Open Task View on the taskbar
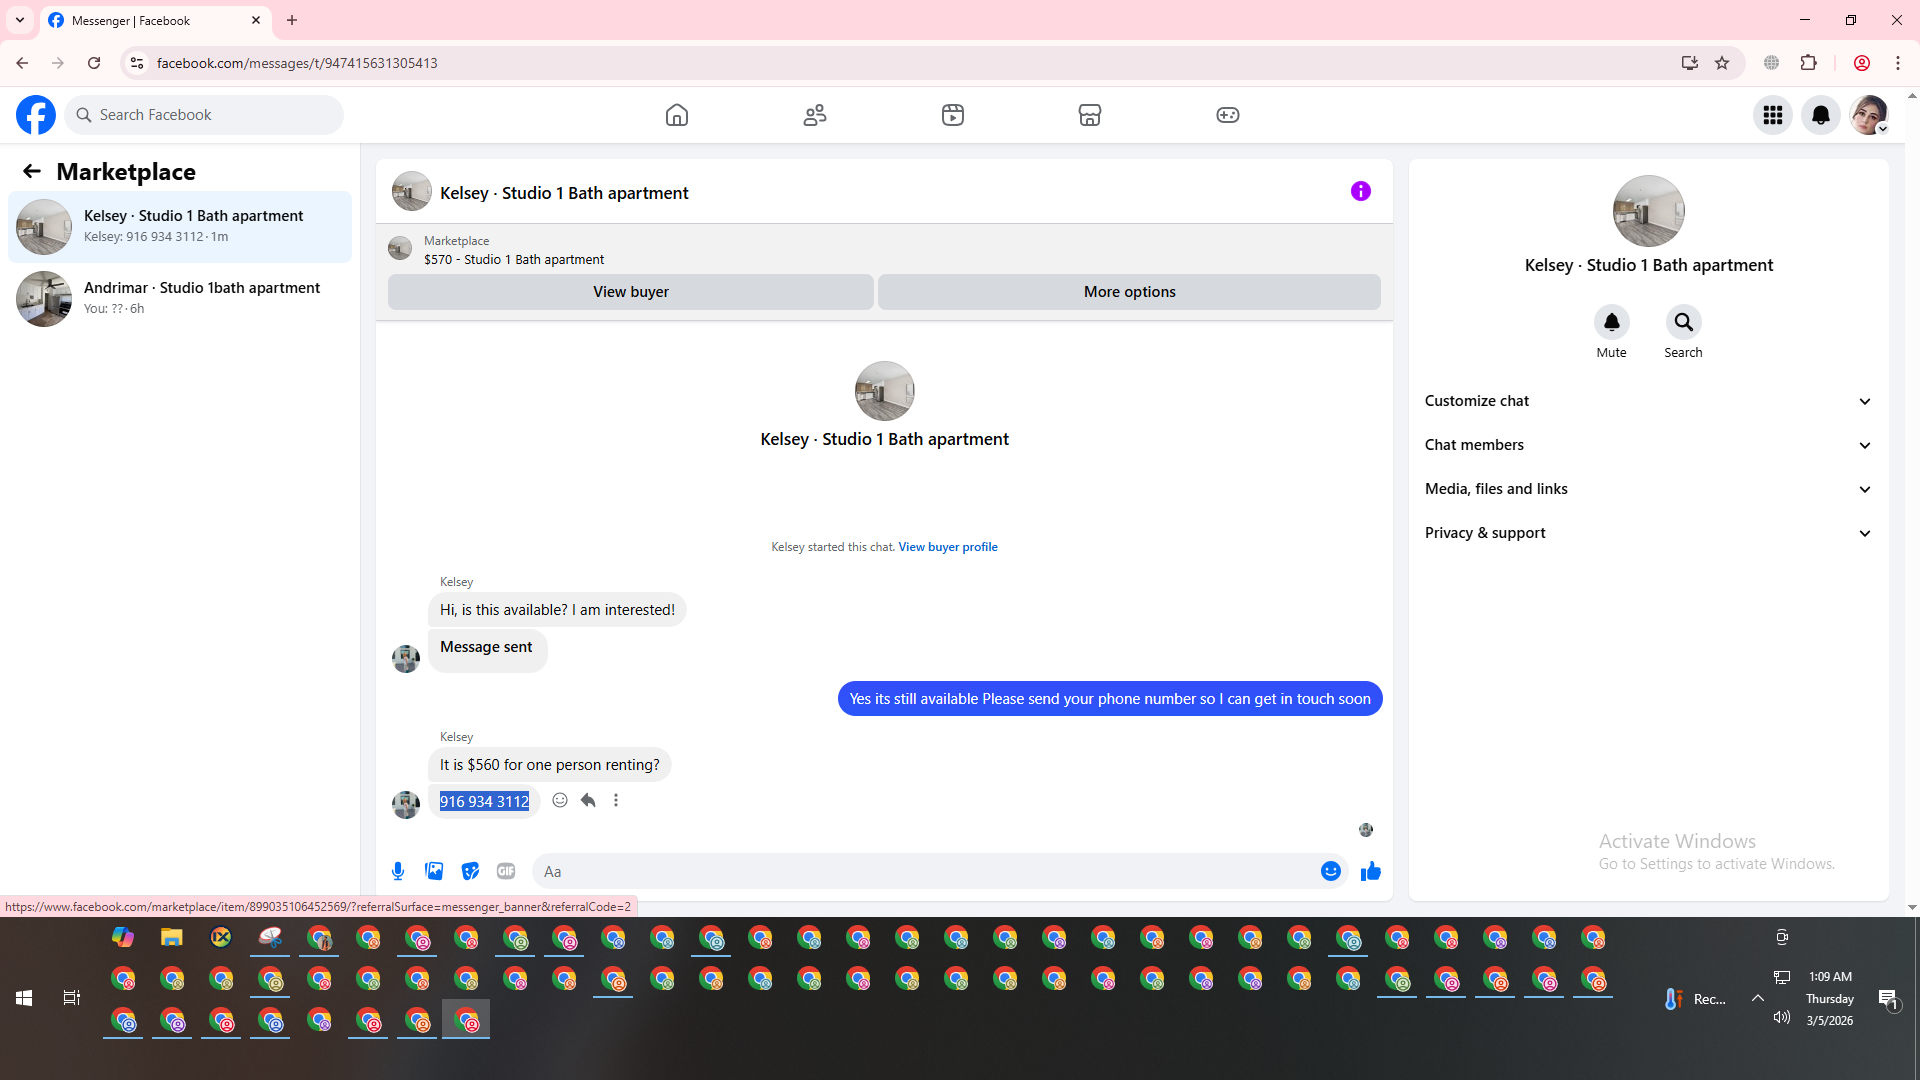 pyautogui.click(x=72, y=998)
